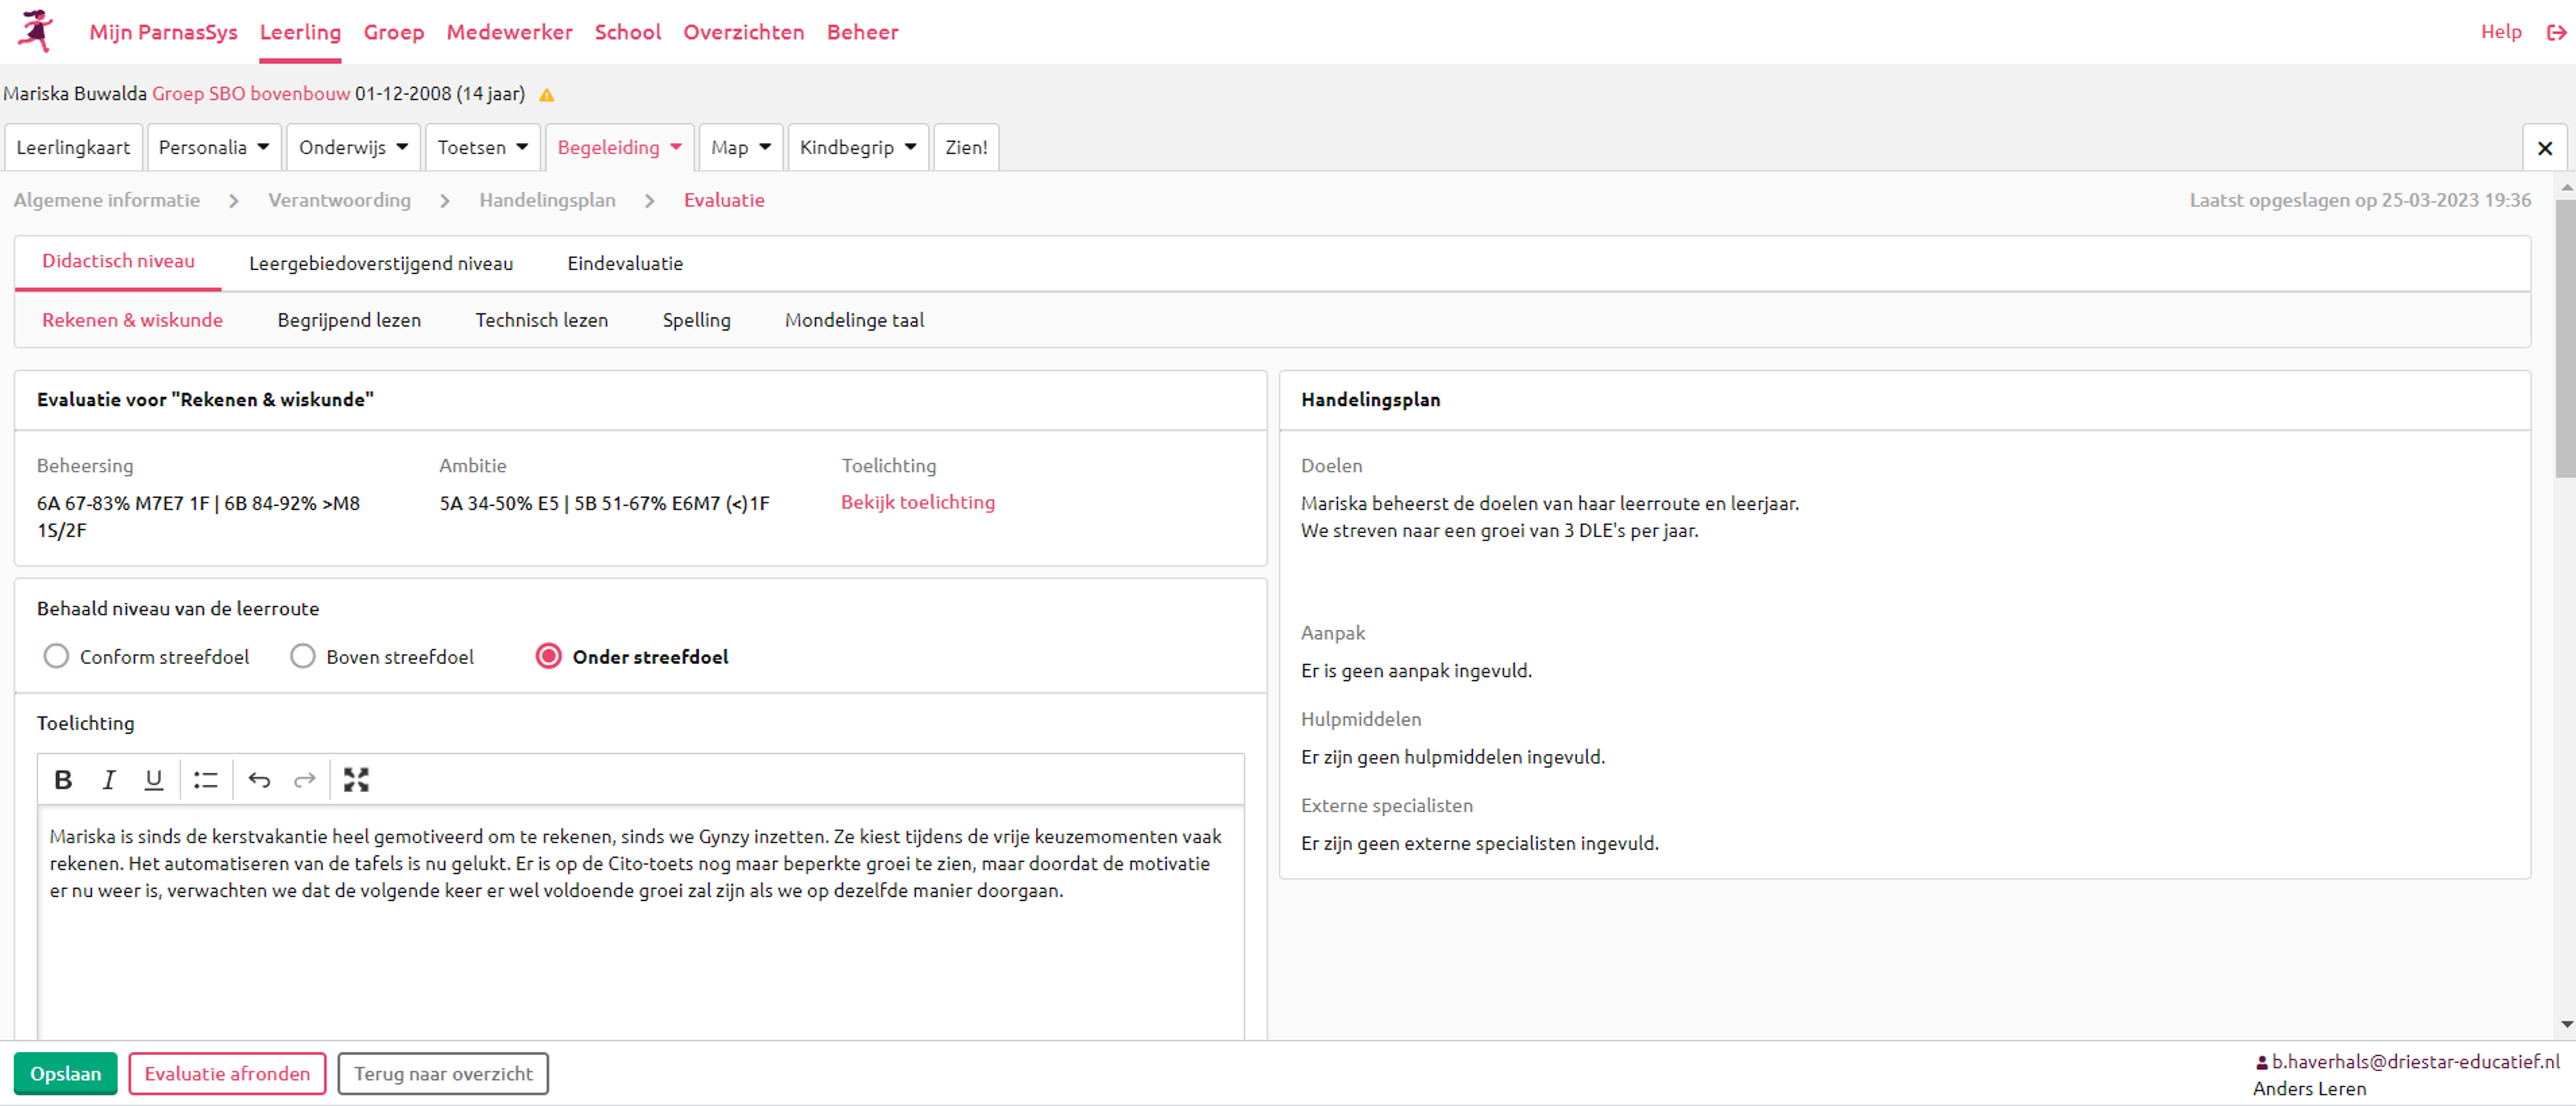Click the Redo arrow icon

pos(306,779)
